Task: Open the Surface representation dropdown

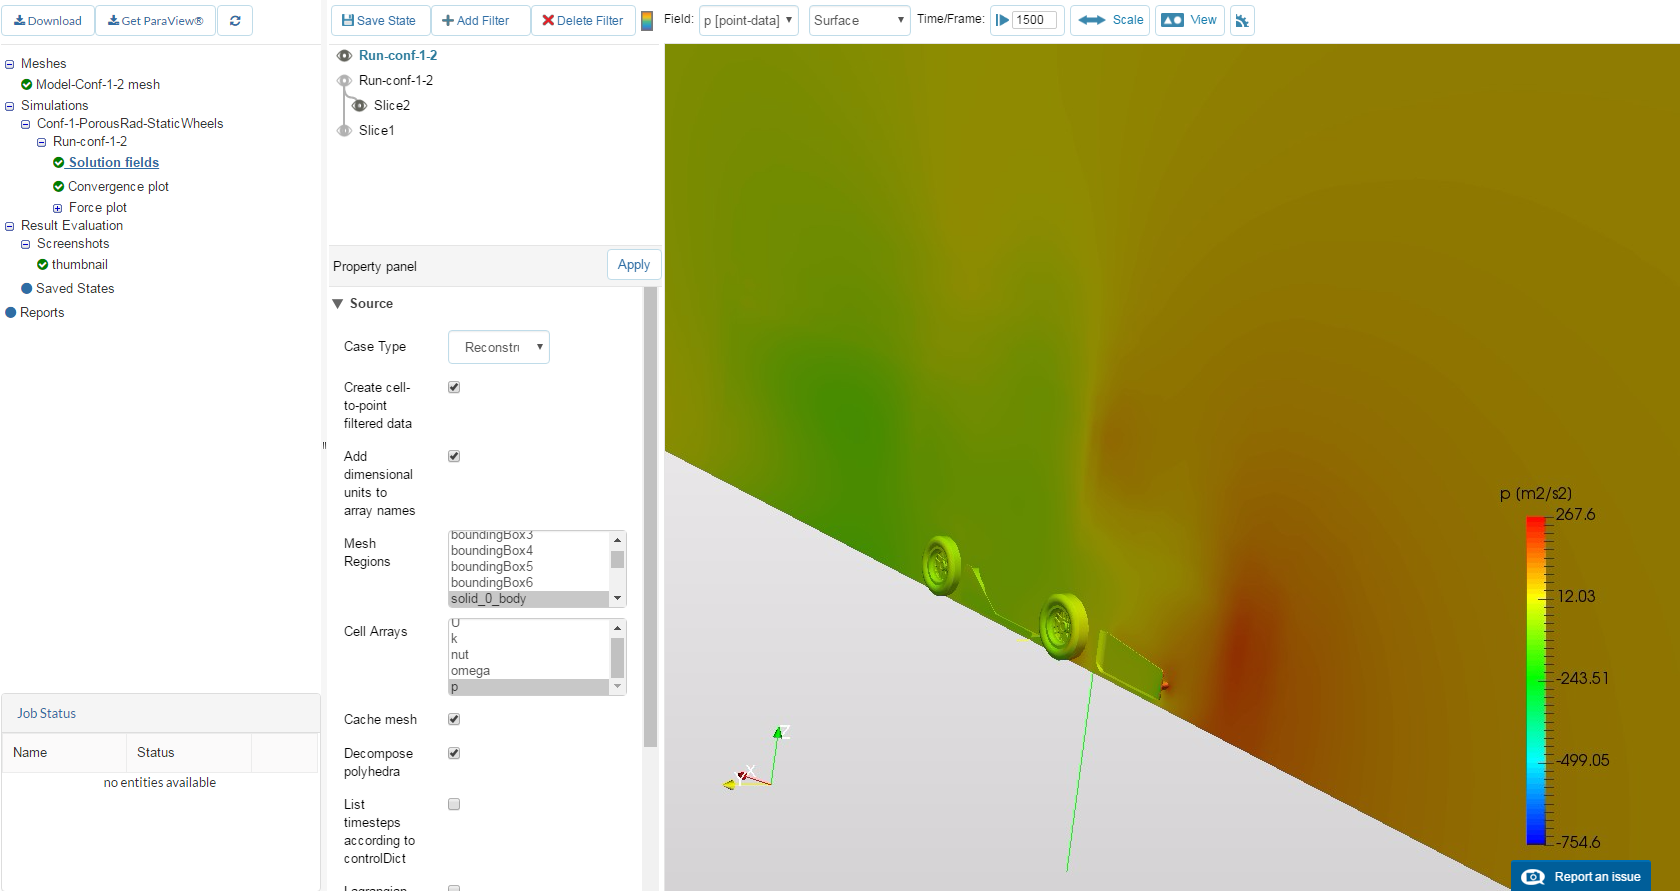Action: pos(859,21)
